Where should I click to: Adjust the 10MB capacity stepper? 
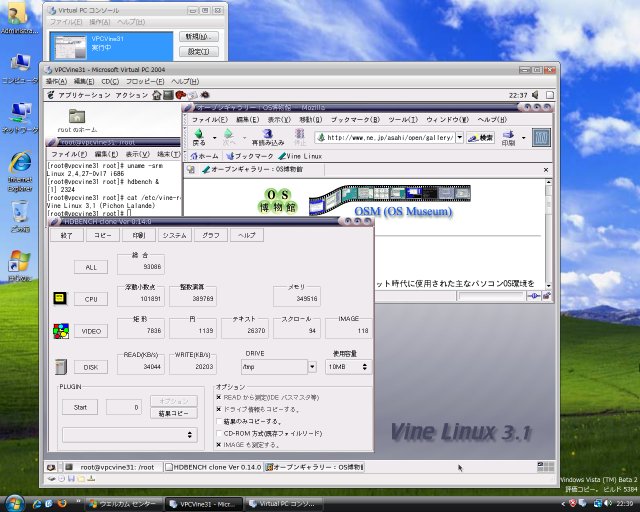364,367
